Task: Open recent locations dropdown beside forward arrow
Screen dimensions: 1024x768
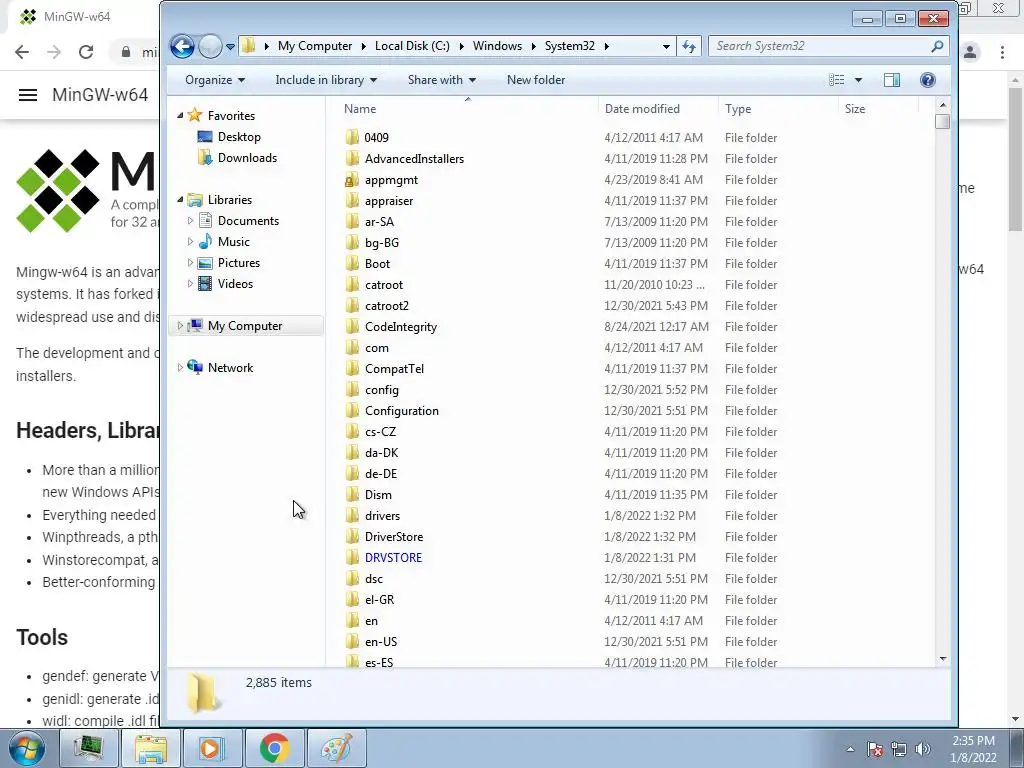Action: 230,46
